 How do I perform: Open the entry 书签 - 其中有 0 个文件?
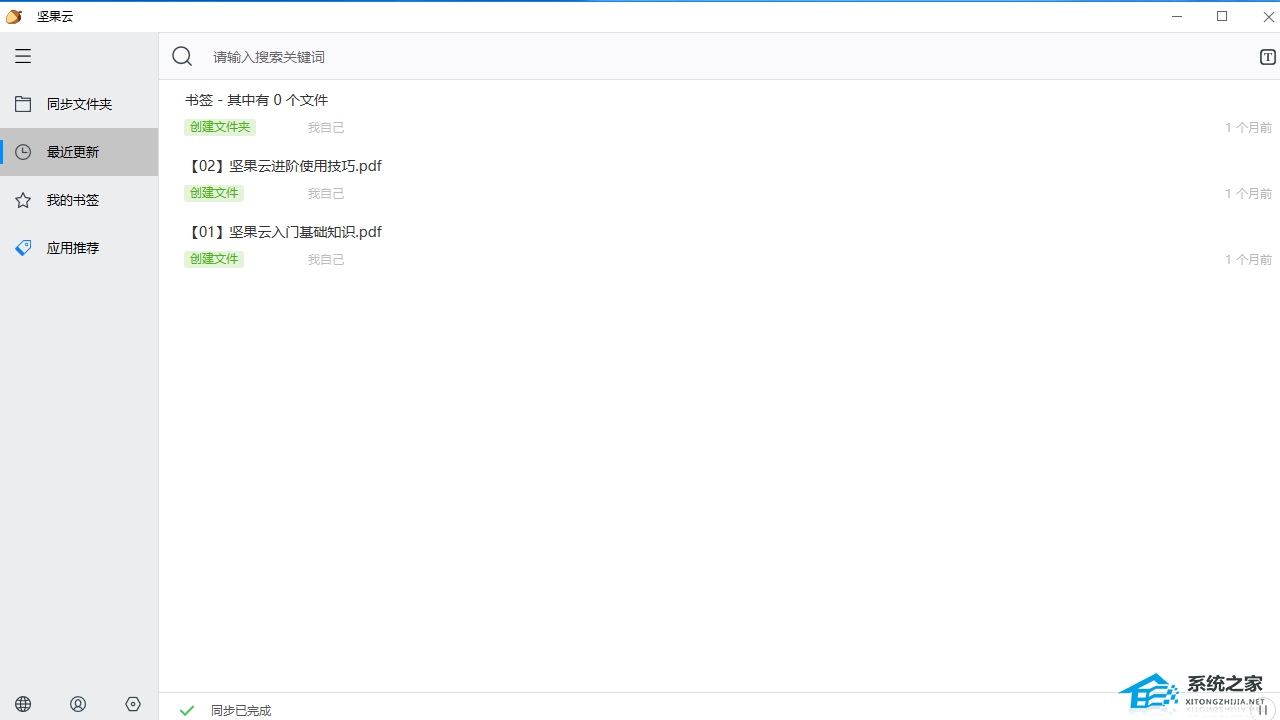[256, 100]
